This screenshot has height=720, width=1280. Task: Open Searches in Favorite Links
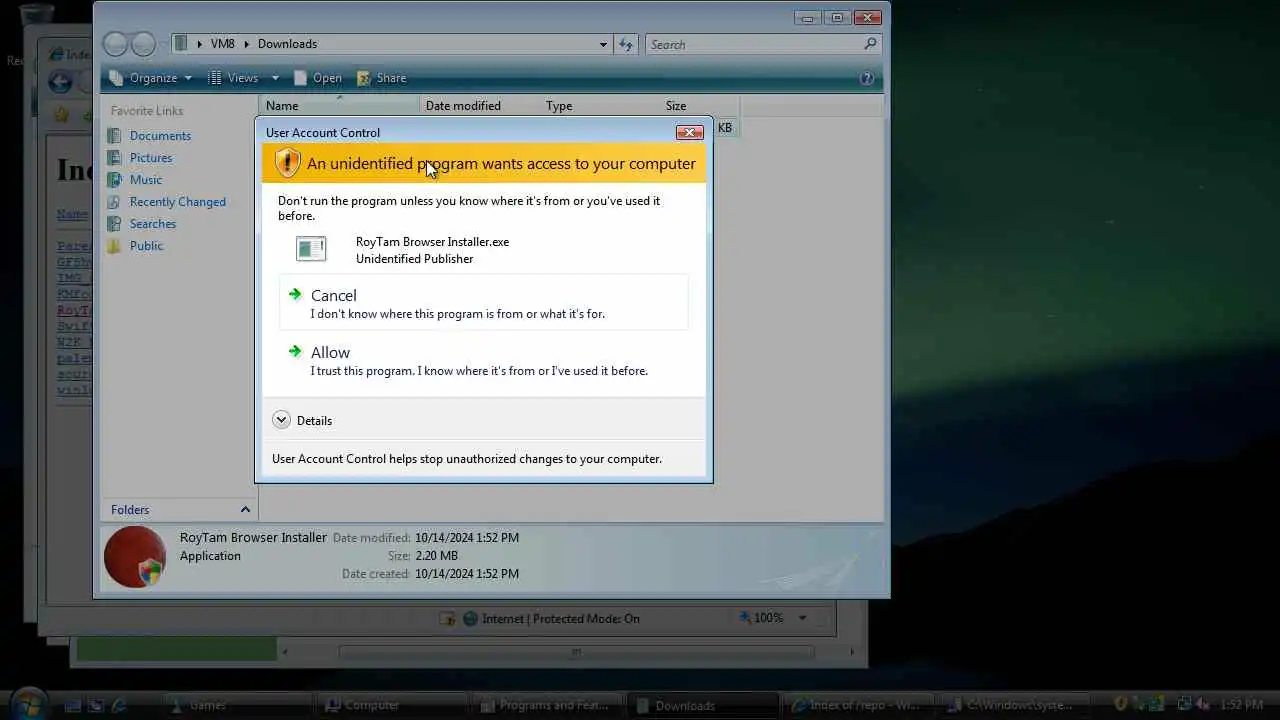coord(153,224)
